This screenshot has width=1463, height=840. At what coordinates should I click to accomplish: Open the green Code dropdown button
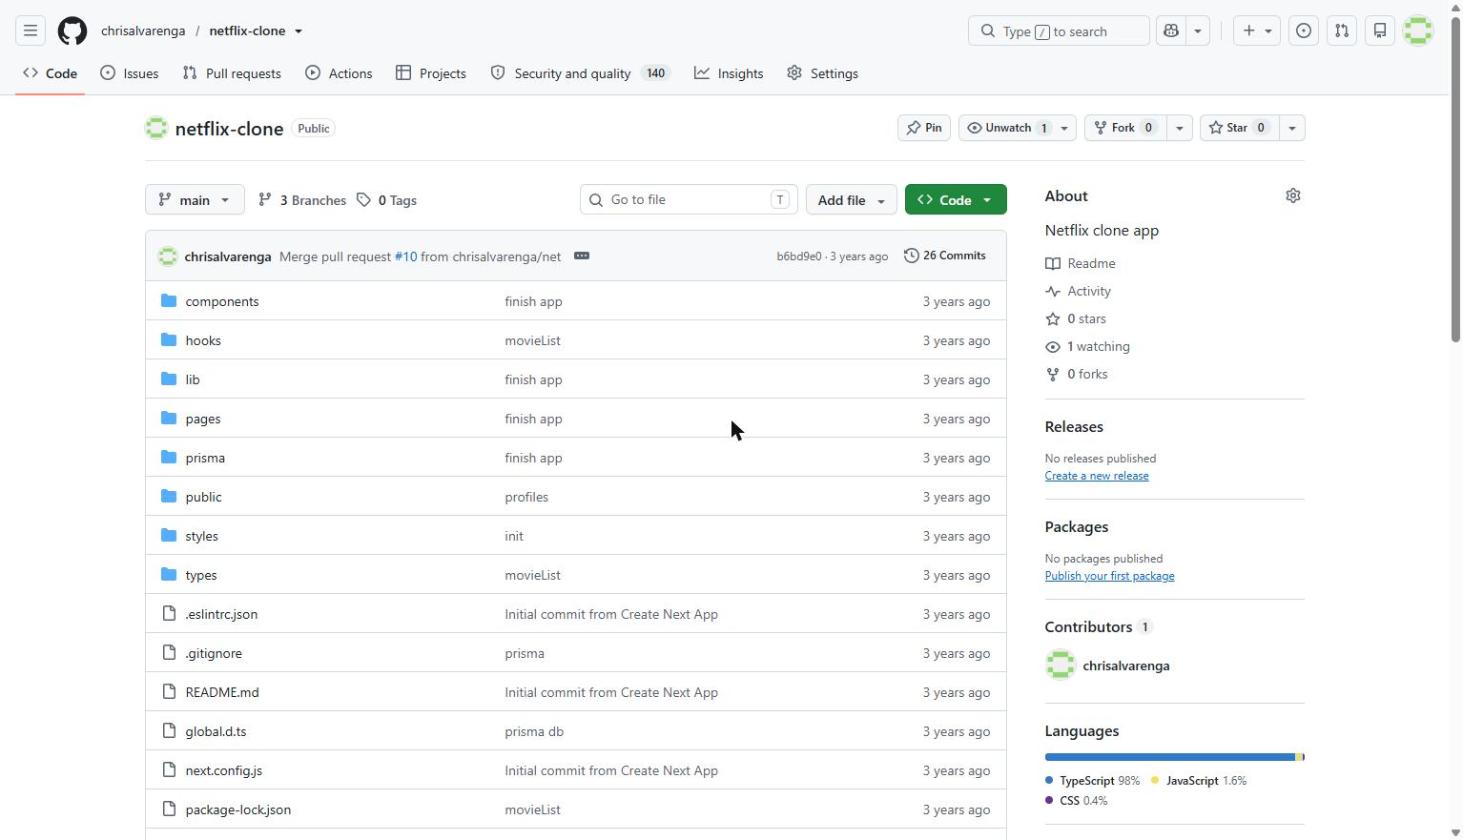click(x=955, y=200)
